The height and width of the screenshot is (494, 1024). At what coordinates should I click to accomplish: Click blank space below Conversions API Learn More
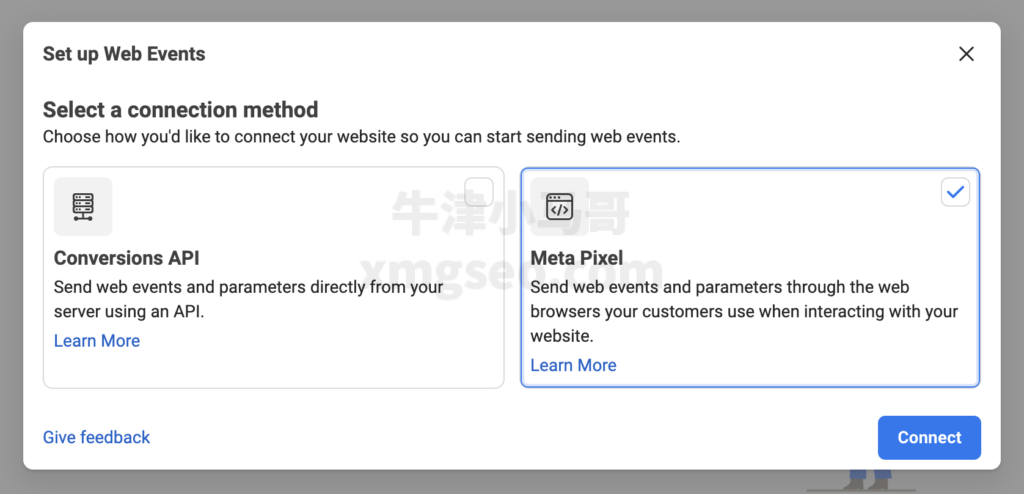(274, 369)
